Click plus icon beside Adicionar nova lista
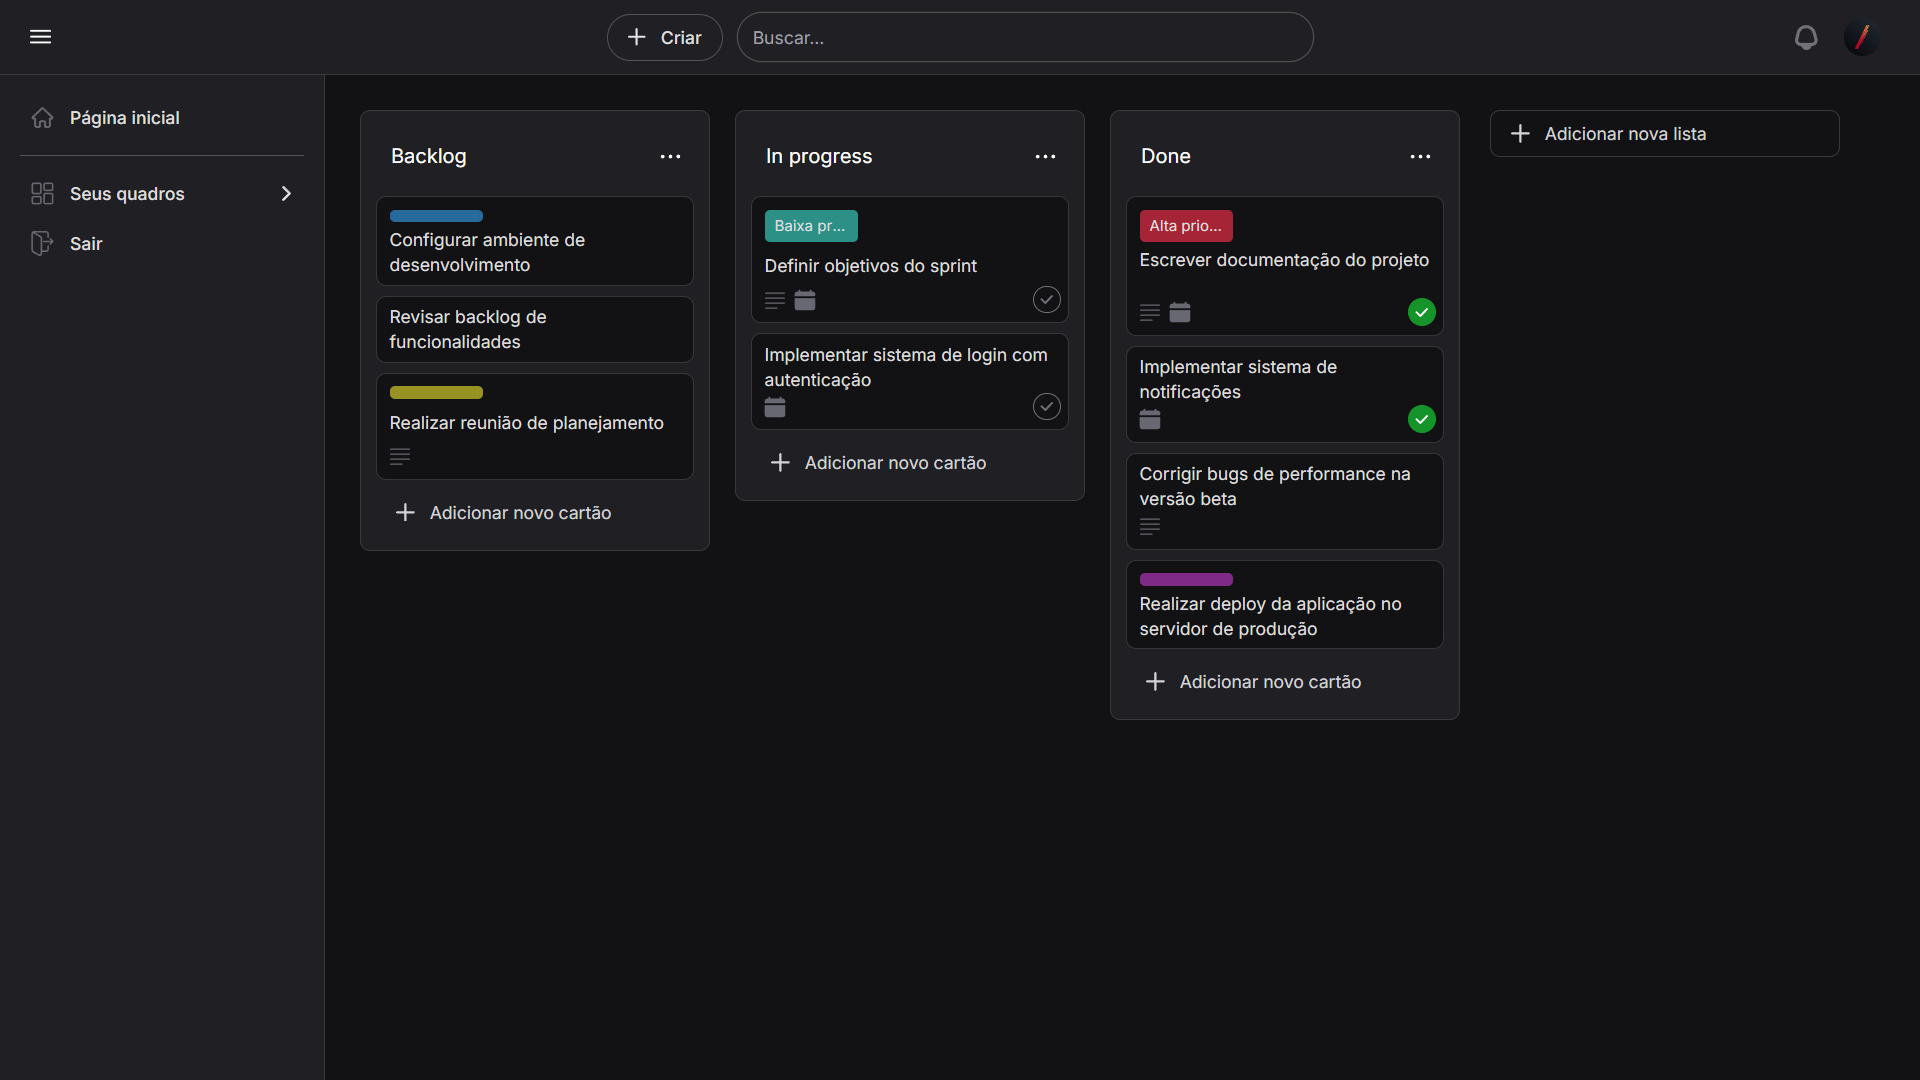 tap(1520, 134)
